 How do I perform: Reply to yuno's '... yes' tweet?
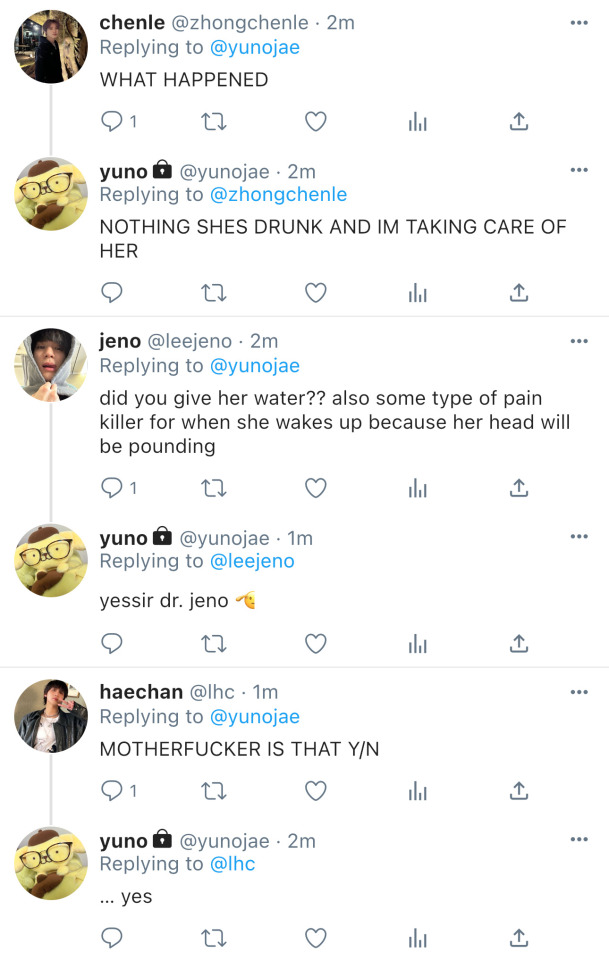pos(113,938)
